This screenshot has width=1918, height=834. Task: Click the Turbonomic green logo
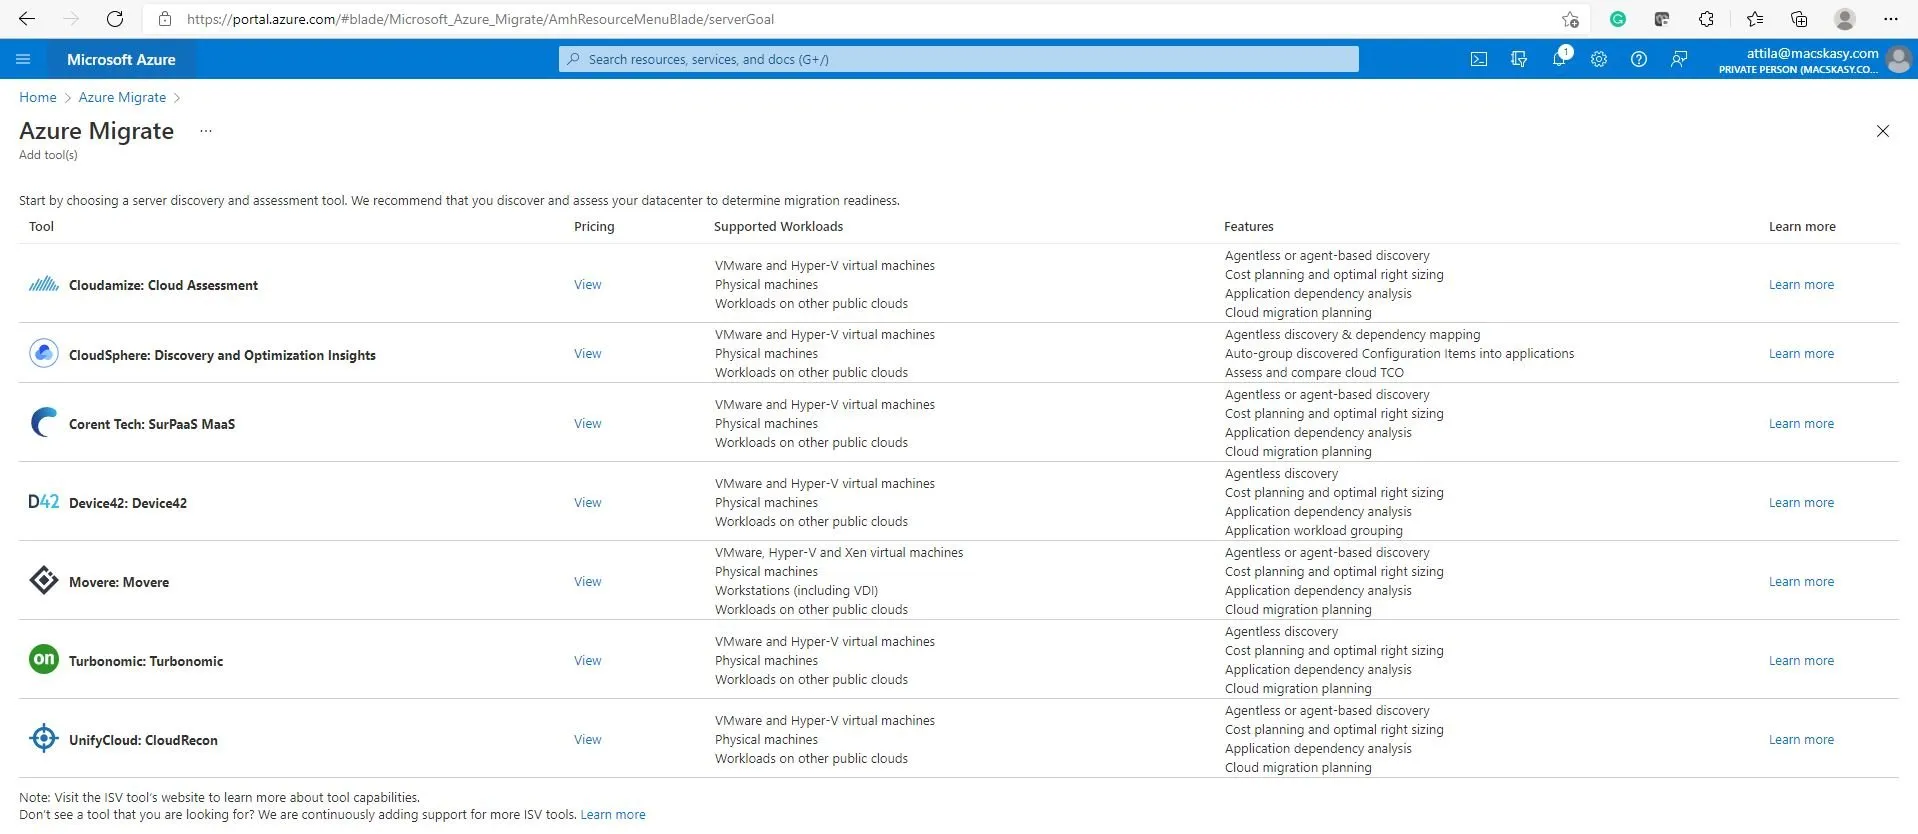44,660
